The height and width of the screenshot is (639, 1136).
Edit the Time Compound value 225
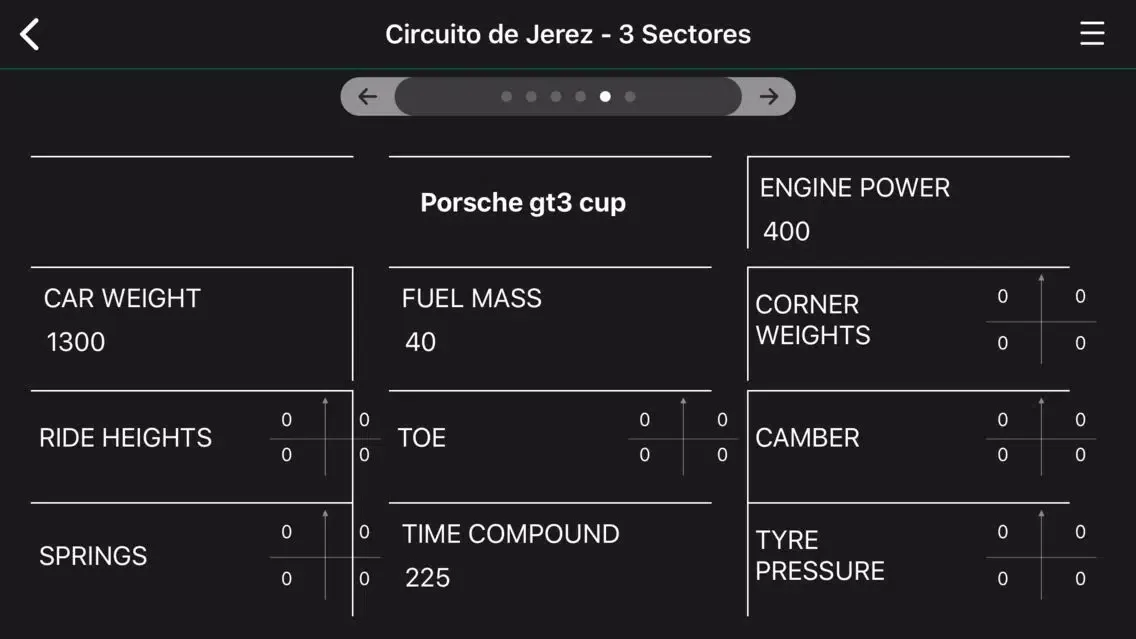(428, 578)
